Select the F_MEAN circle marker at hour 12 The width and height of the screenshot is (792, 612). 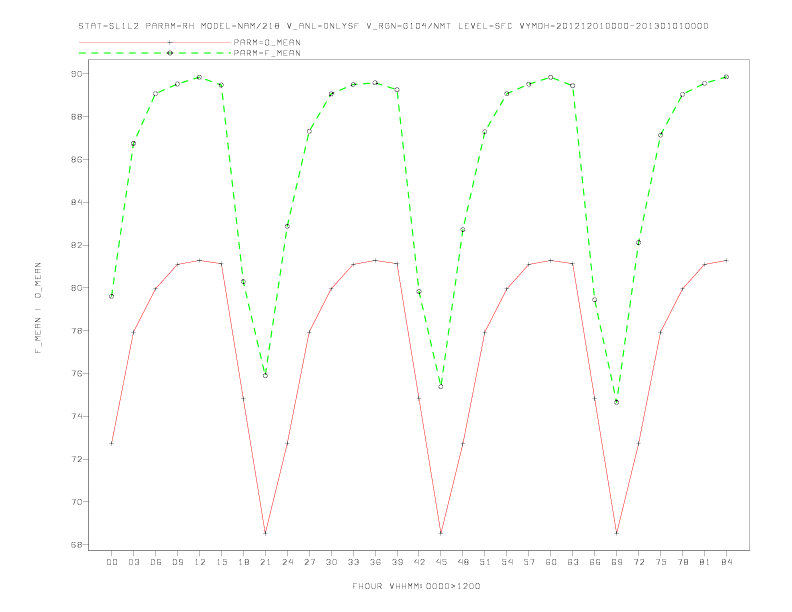click(x=200, y=77)
